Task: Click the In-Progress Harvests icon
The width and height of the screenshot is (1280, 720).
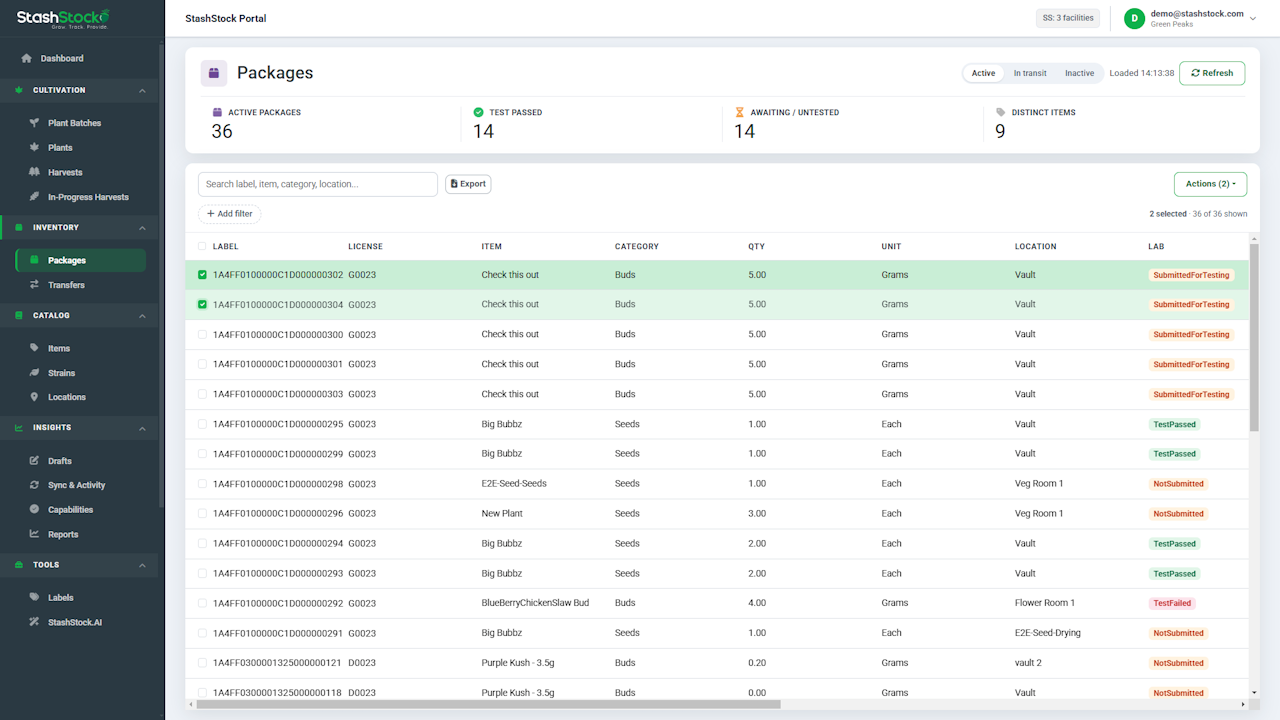Action: [x=34, y=197]
